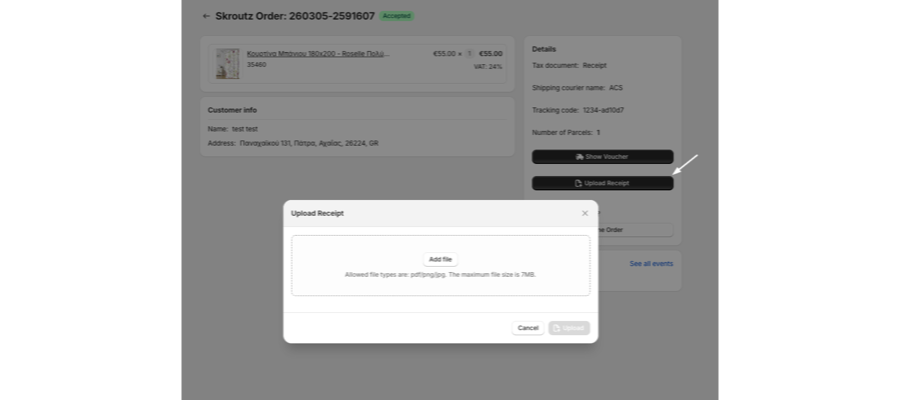Click the allowed file types hint text
The height and width of the screenshot is (400, 900).
click(x=440, y=275)
